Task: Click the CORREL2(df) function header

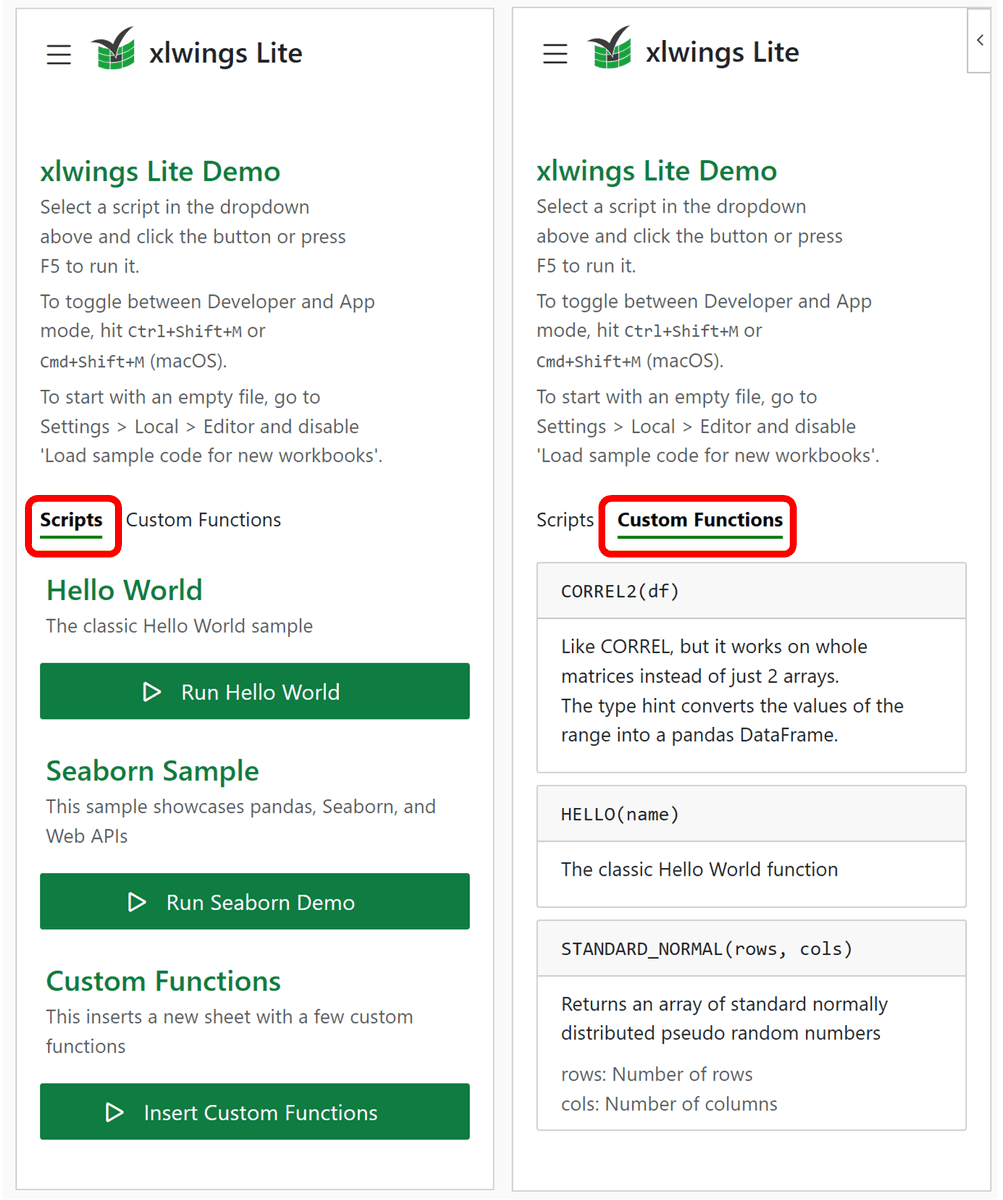Action: click(x=751, y=591)
